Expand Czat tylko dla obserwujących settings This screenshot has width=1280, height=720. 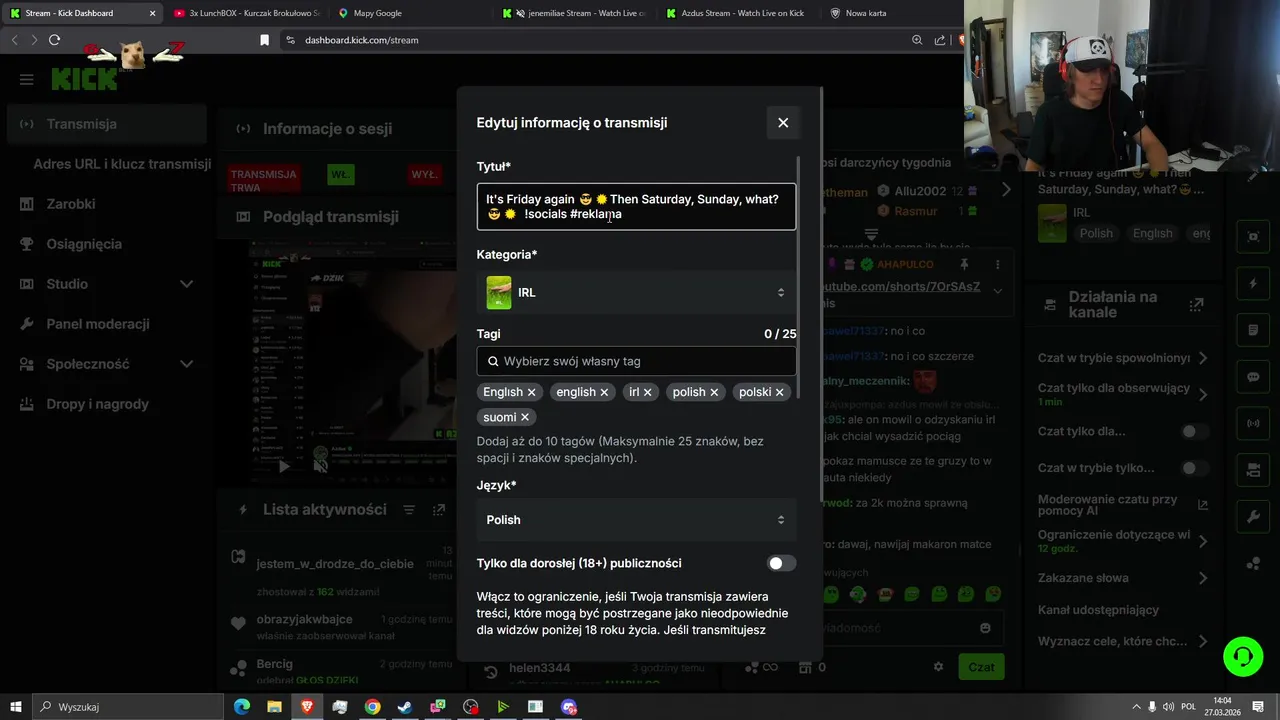[1203, 394]
